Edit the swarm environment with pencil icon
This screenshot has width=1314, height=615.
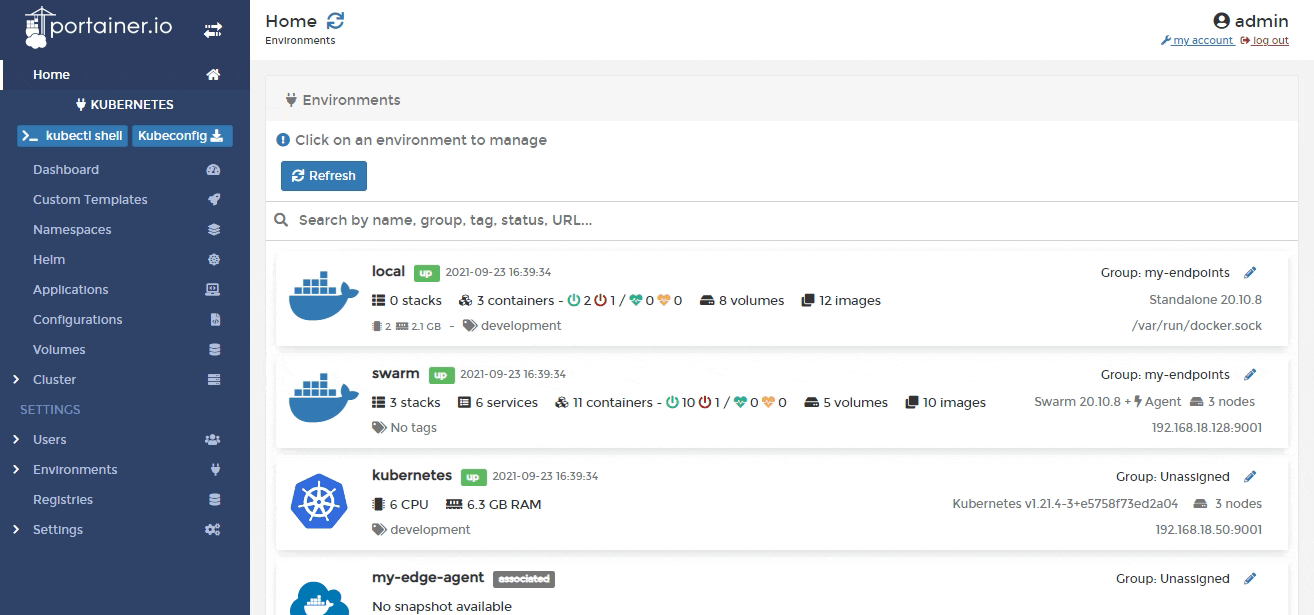click(x=1250, y=375)
